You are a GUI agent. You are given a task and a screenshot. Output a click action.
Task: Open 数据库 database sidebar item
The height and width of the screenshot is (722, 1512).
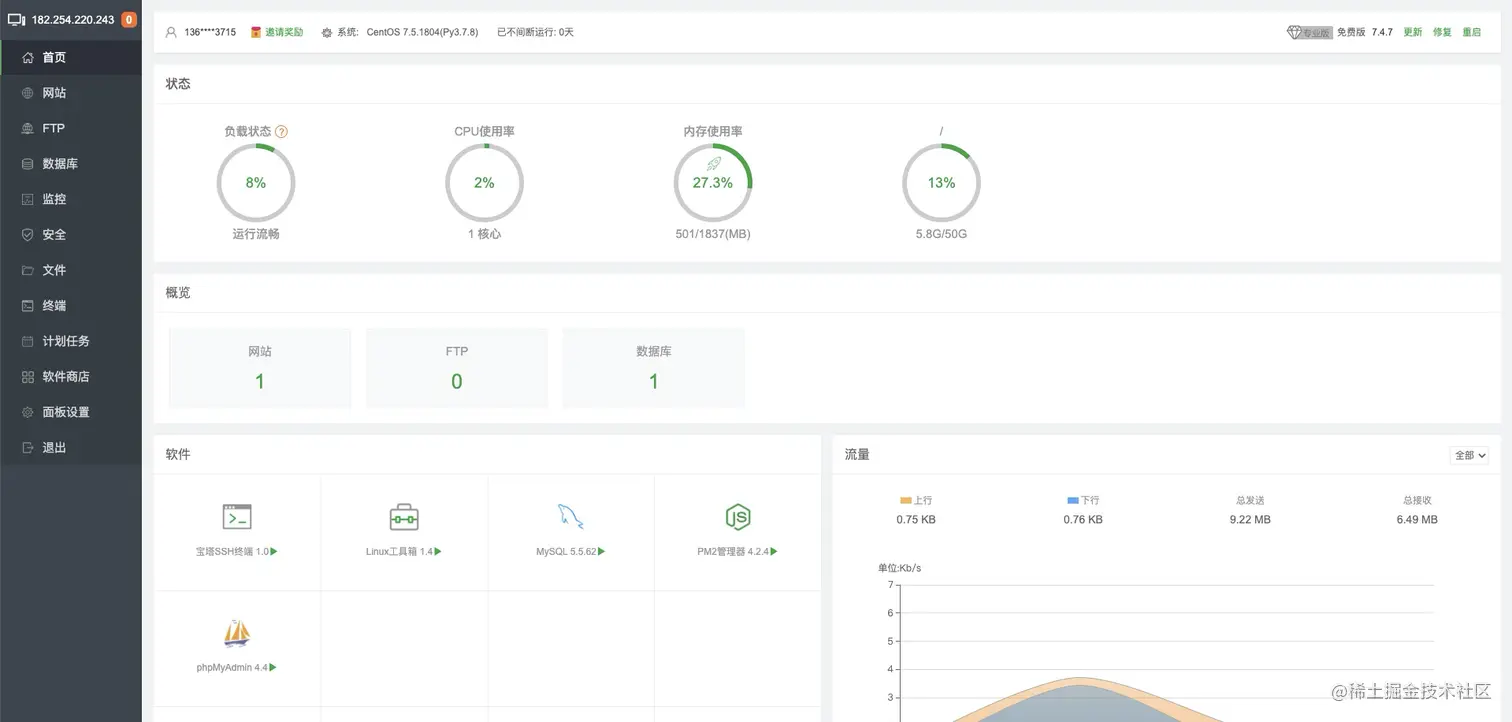pos(71,164)
